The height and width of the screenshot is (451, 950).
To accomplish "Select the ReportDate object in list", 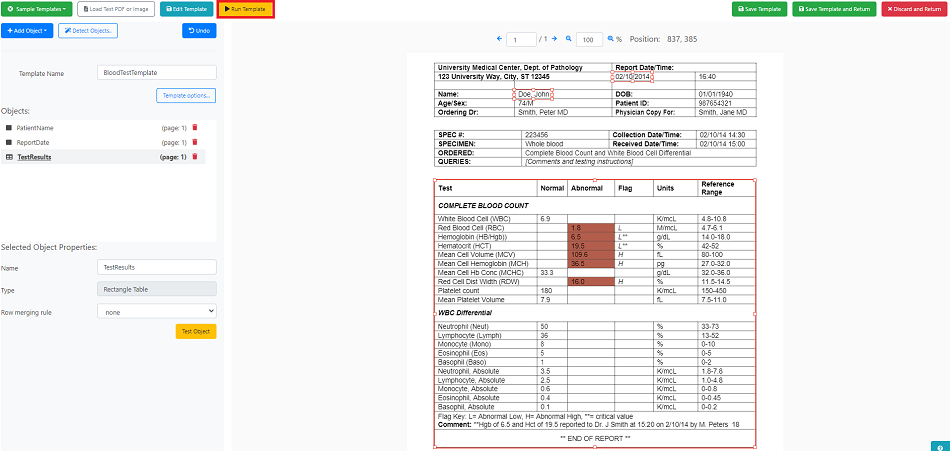I will 32,142.
